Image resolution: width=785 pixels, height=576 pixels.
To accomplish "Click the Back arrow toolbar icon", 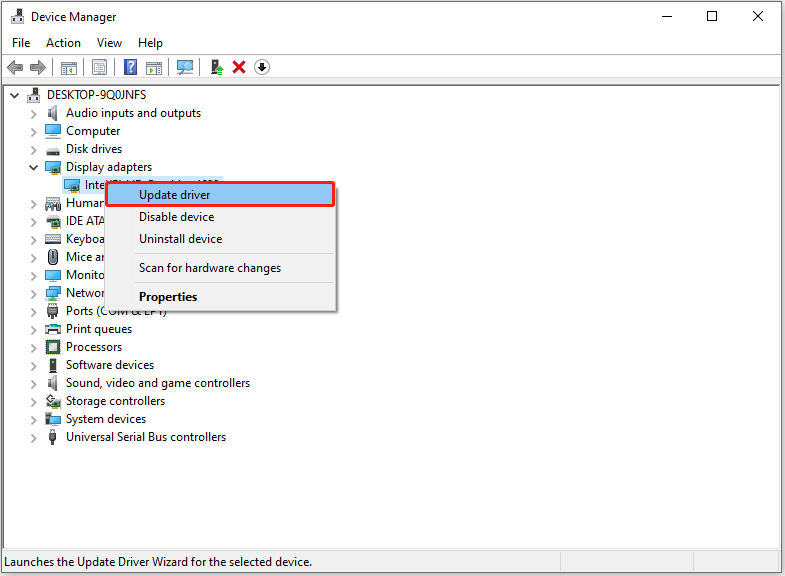I will coord(15,67).
